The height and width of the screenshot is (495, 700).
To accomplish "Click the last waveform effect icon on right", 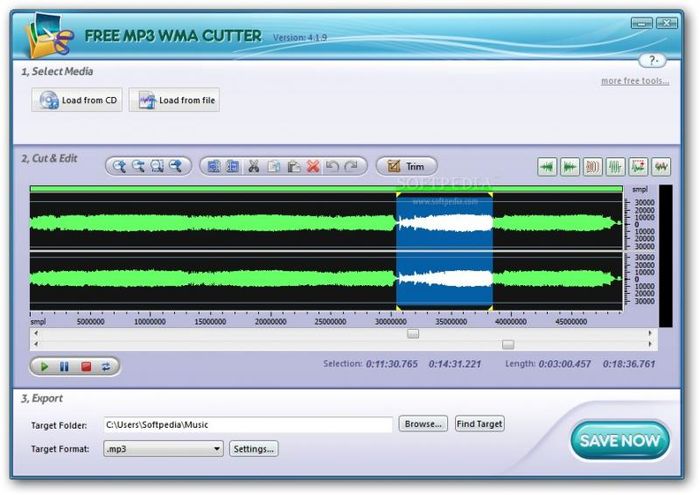I will click(661, 167).
